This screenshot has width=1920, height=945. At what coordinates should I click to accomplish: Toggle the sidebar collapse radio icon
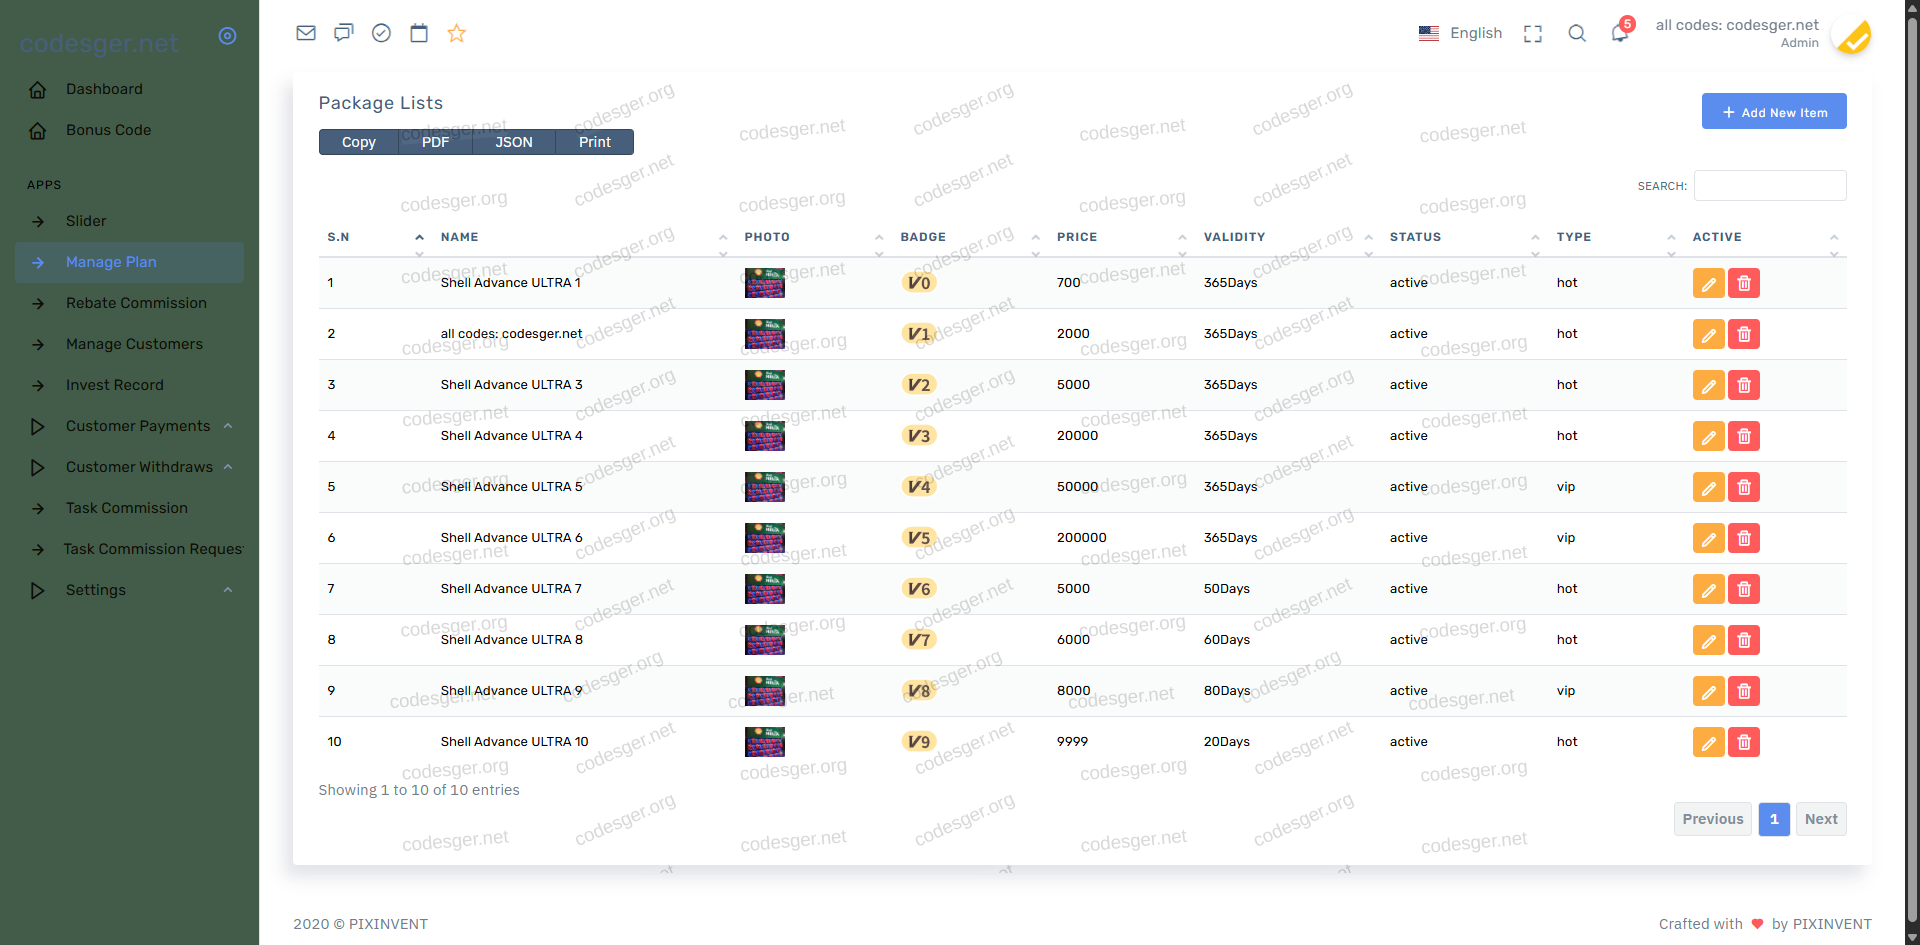click(228, 36)
